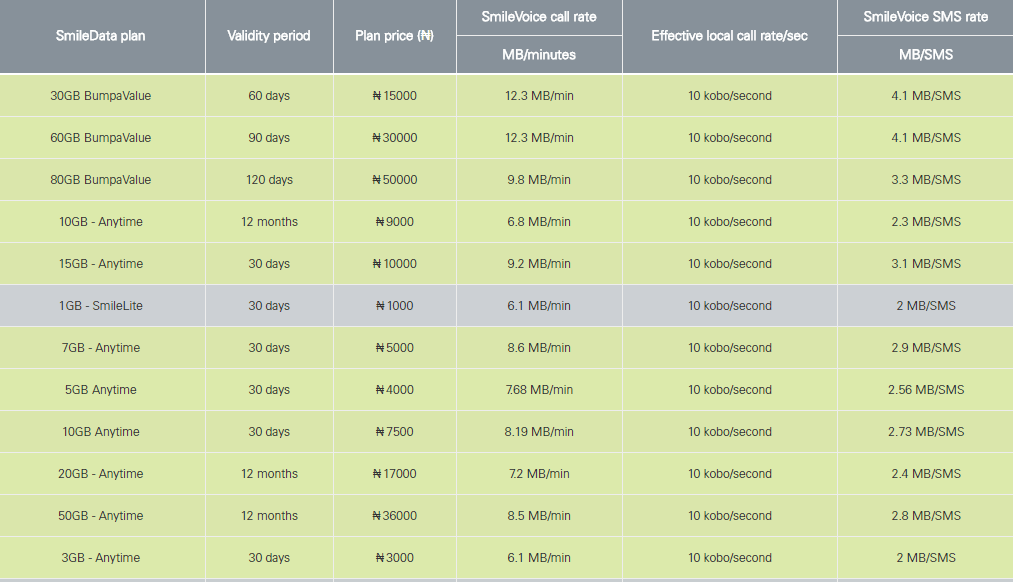
Task: Click the SmileData plan column header
Action: tap(101, 36)
